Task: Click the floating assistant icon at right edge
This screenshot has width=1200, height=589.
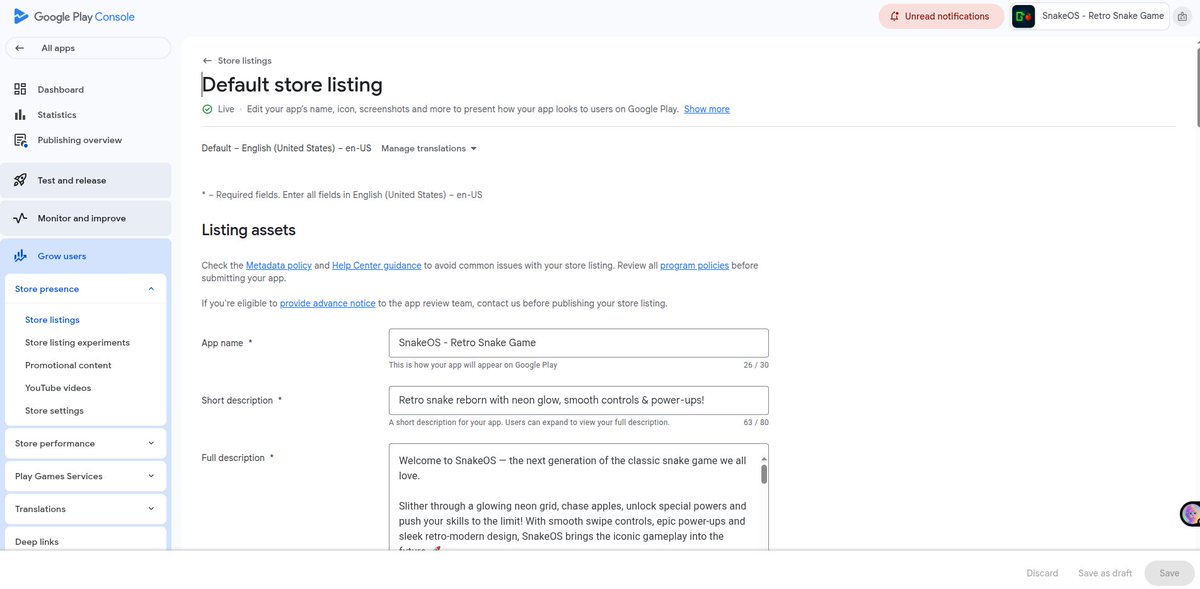Action: pos(1190,514)
